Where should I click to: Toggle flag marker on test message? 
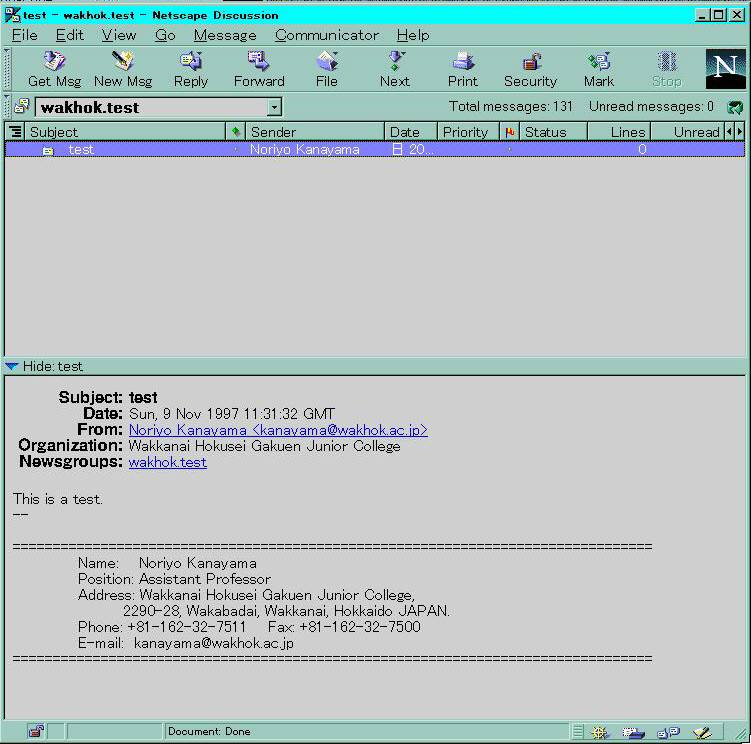pyautogui.click(x=510, y=150)
